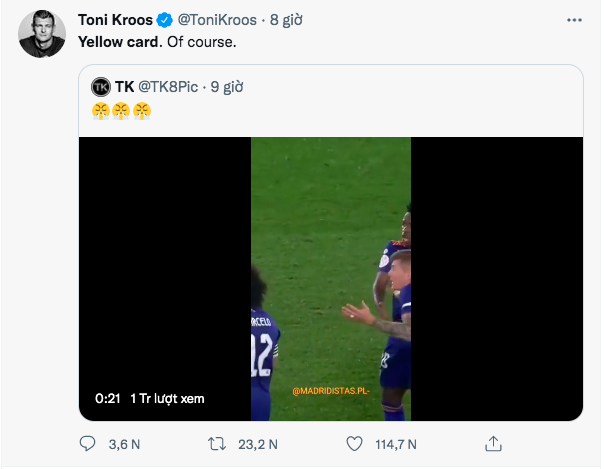Click the reply speech bubble icon
Screen dimensions: 604x469
pyautogui.click(x=87, y=444)
